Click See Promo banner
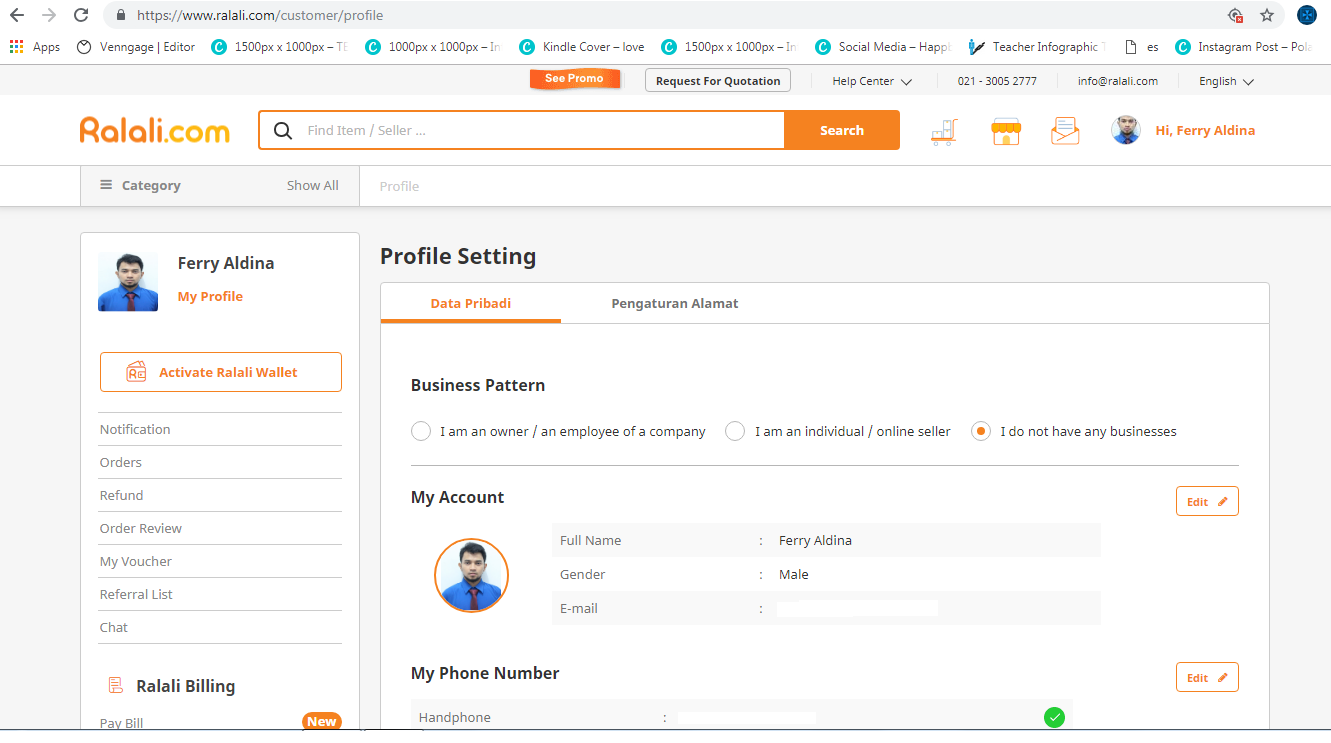This screenshot has width=1331, height=743. [x=574, y=78]
